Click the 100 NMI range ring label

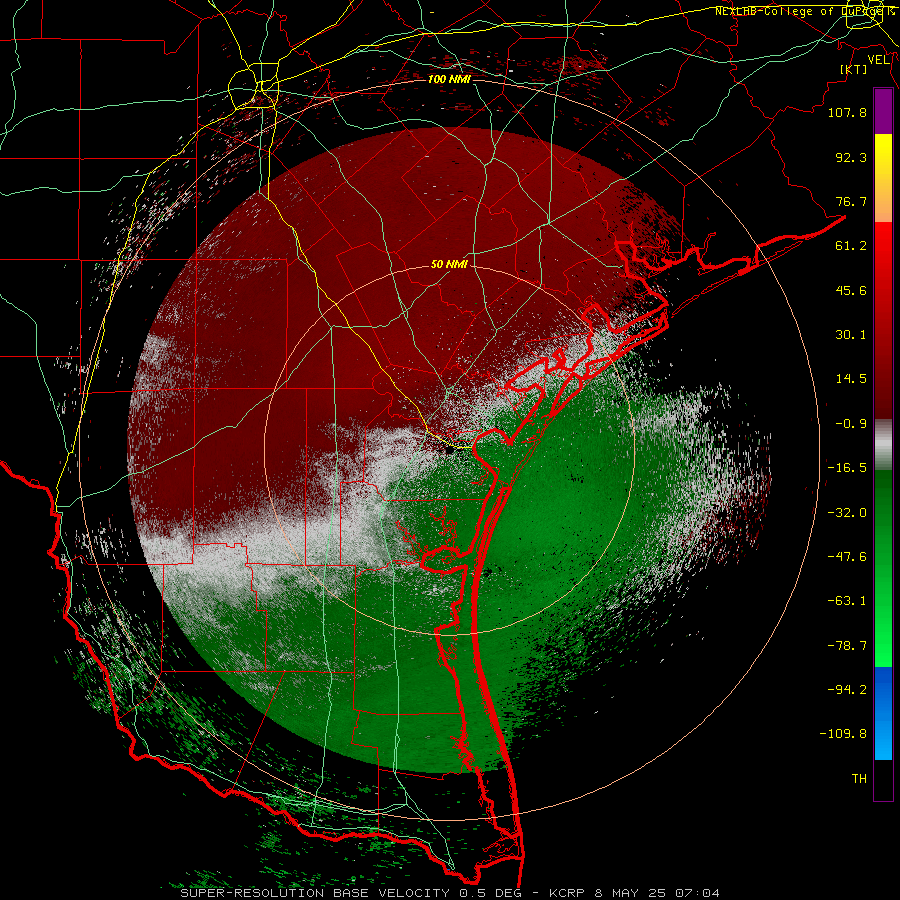[449, 79]
